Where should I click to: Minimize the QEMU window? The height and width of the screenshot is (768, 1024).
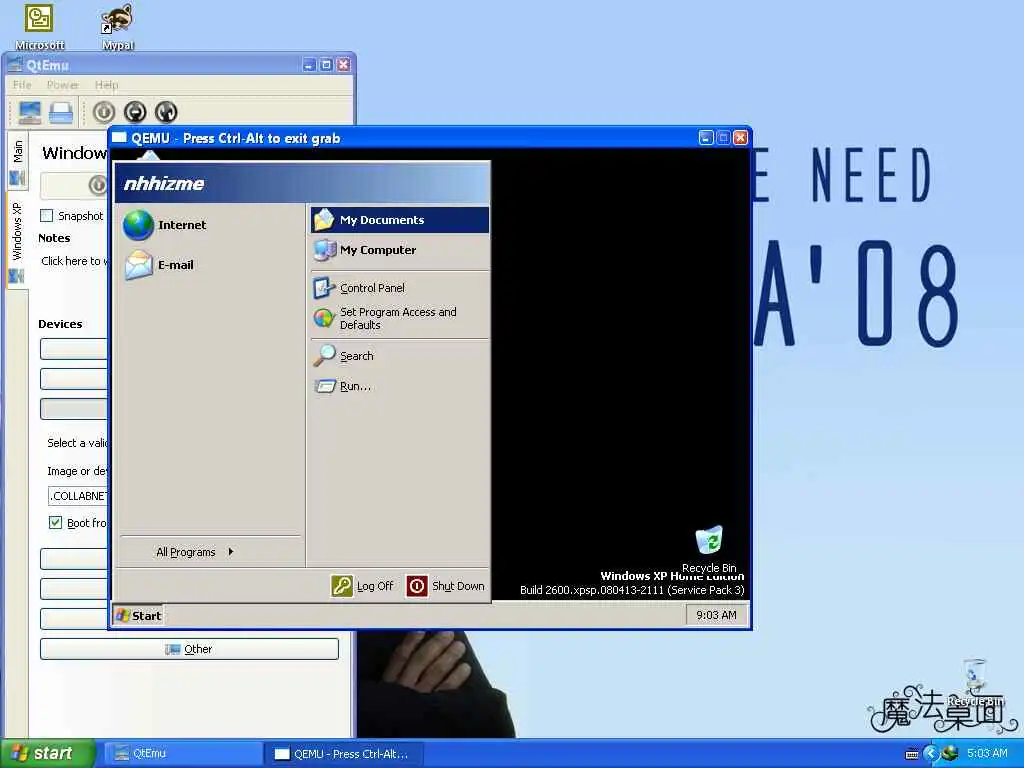pos(706,138)
